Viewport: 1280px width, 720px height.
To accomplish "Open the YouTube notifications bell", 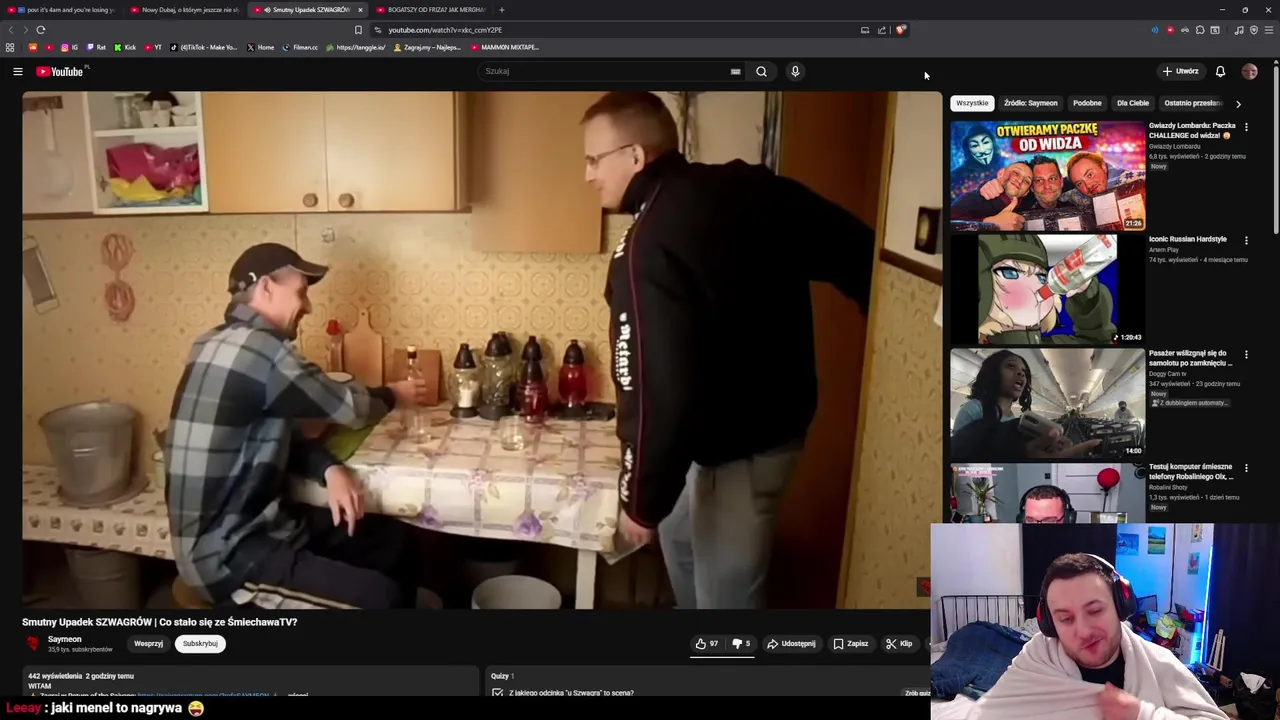I will pyautogui.click(x=1220, y=71).
